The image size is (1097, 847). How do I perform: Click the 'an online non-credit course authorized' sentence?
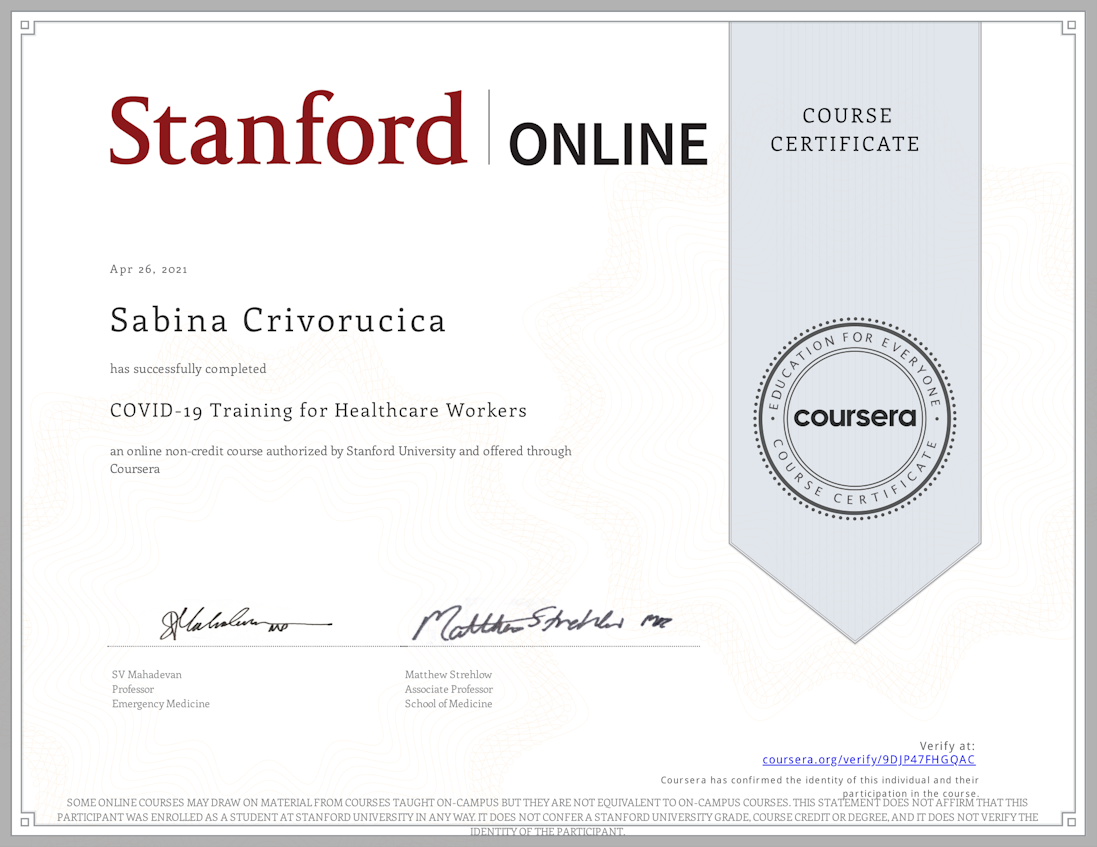[341, 460]
